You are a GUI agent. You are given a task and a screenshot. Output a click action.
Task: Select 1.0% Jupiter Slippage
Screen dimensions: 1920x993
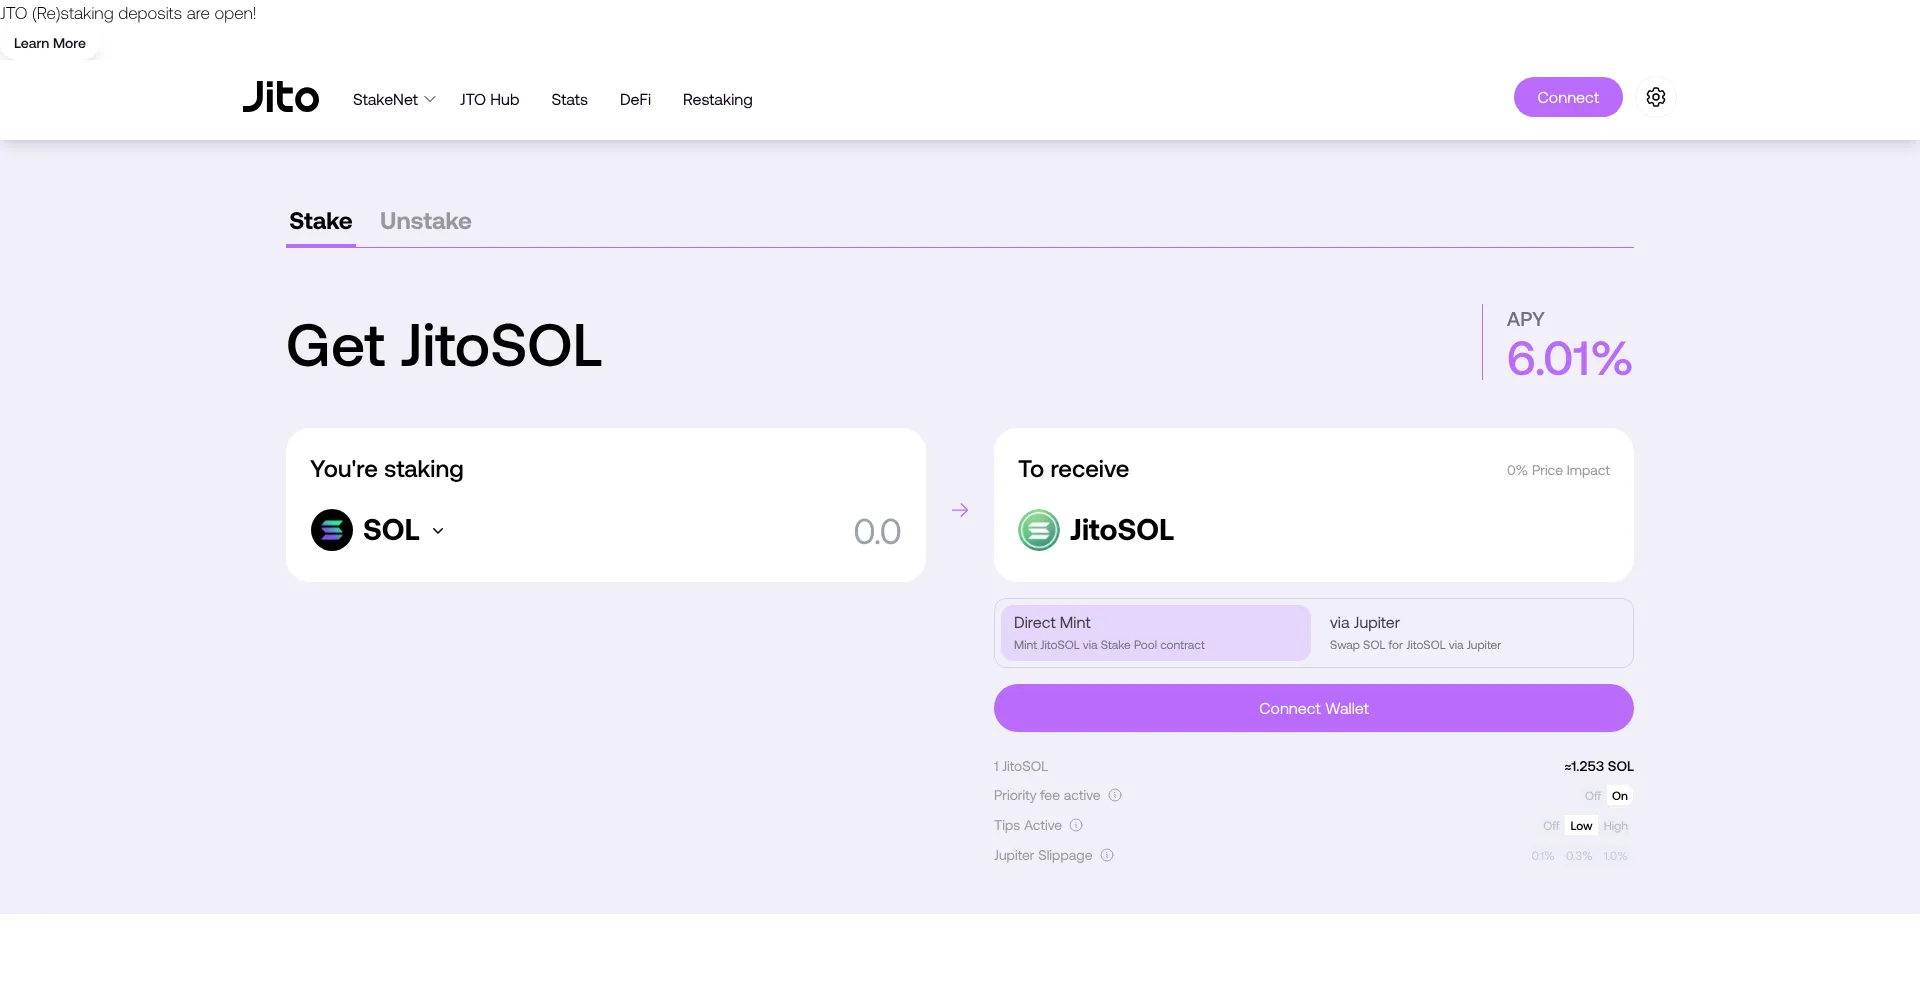pos(1616,856)
